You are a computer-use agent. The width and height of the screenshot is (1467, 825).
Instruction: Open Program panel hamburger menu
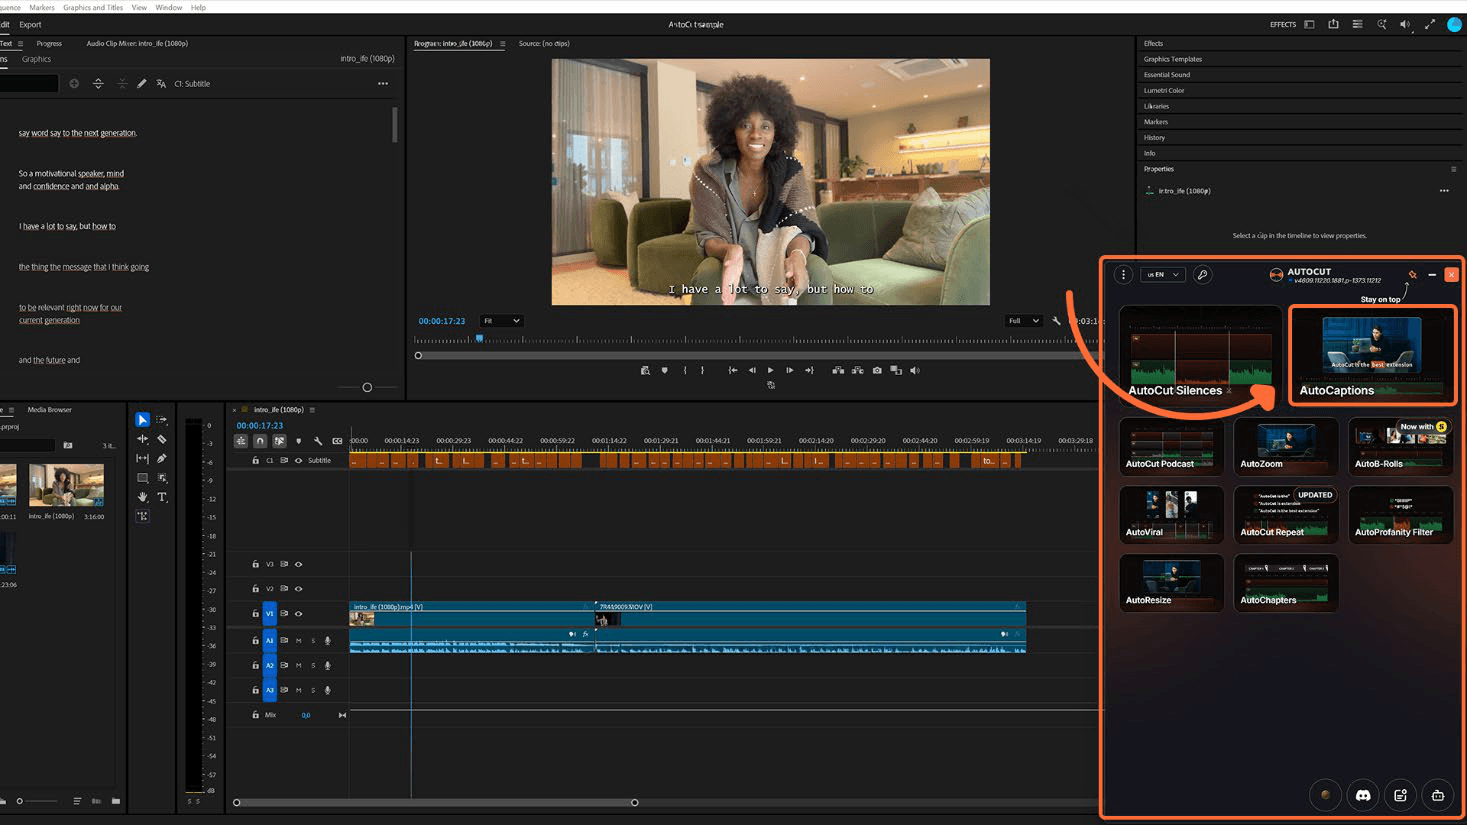tap(502, 44)
